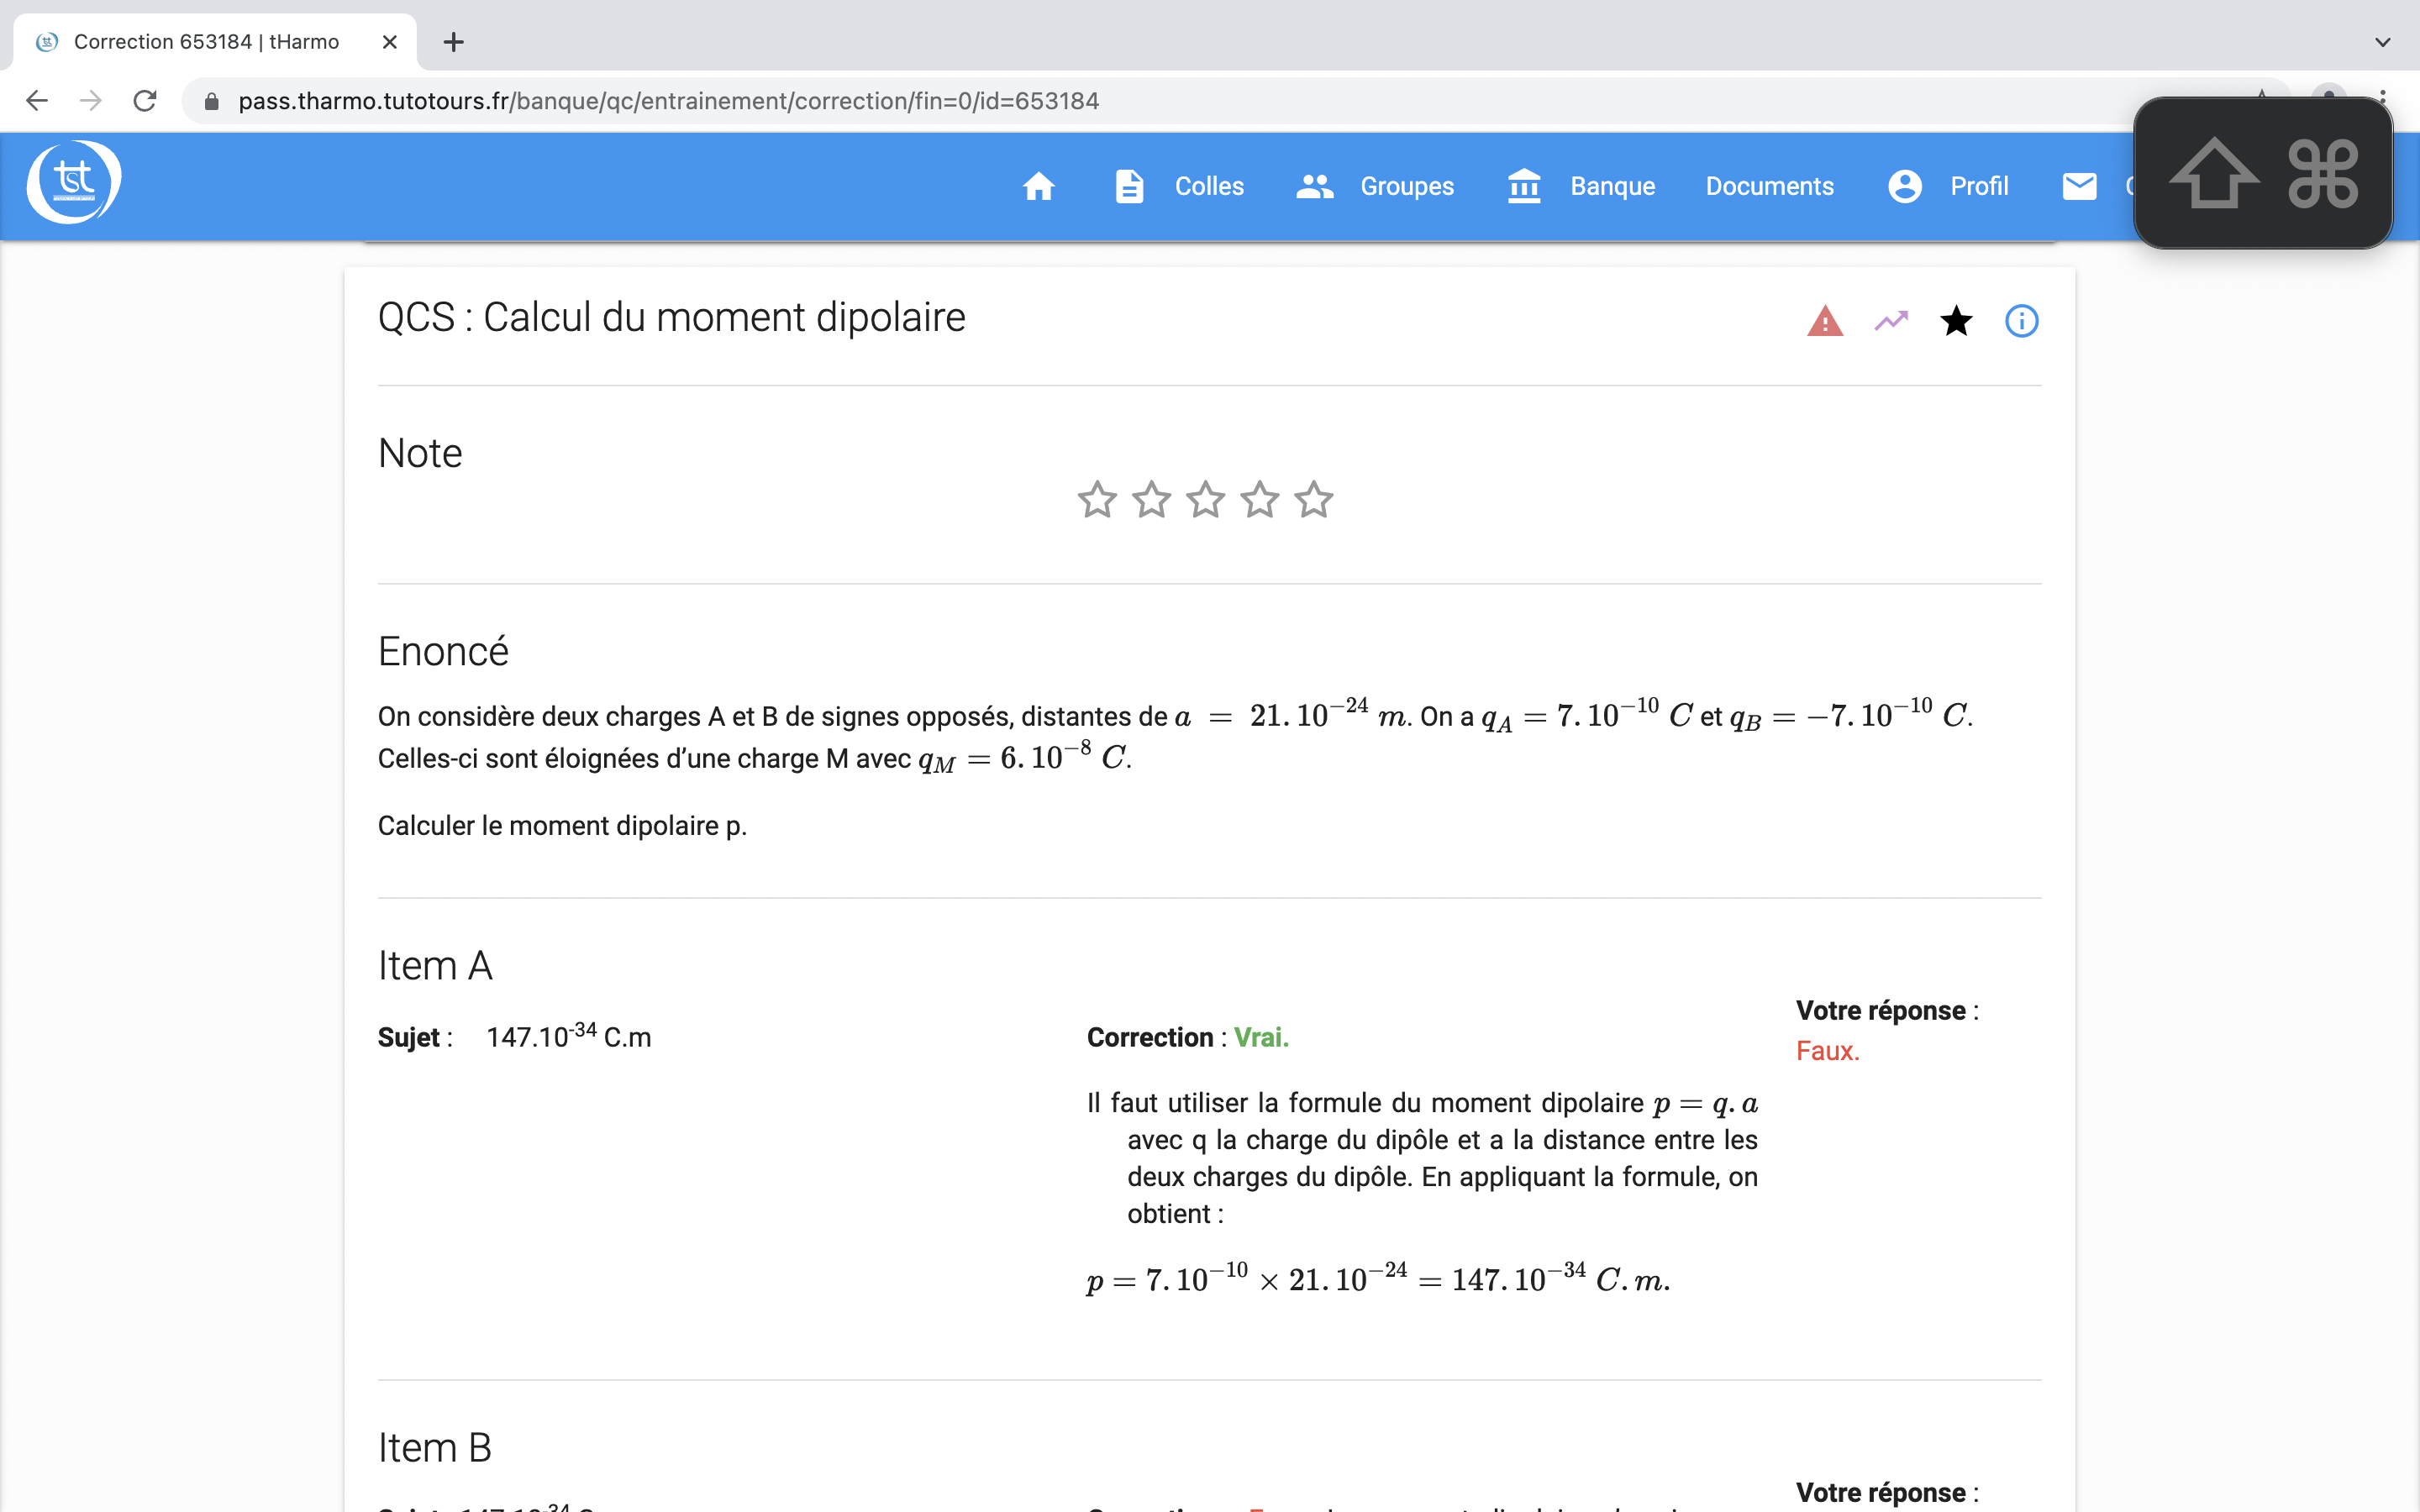
Task: Click the address bar URL
Action: coord(668,101)
